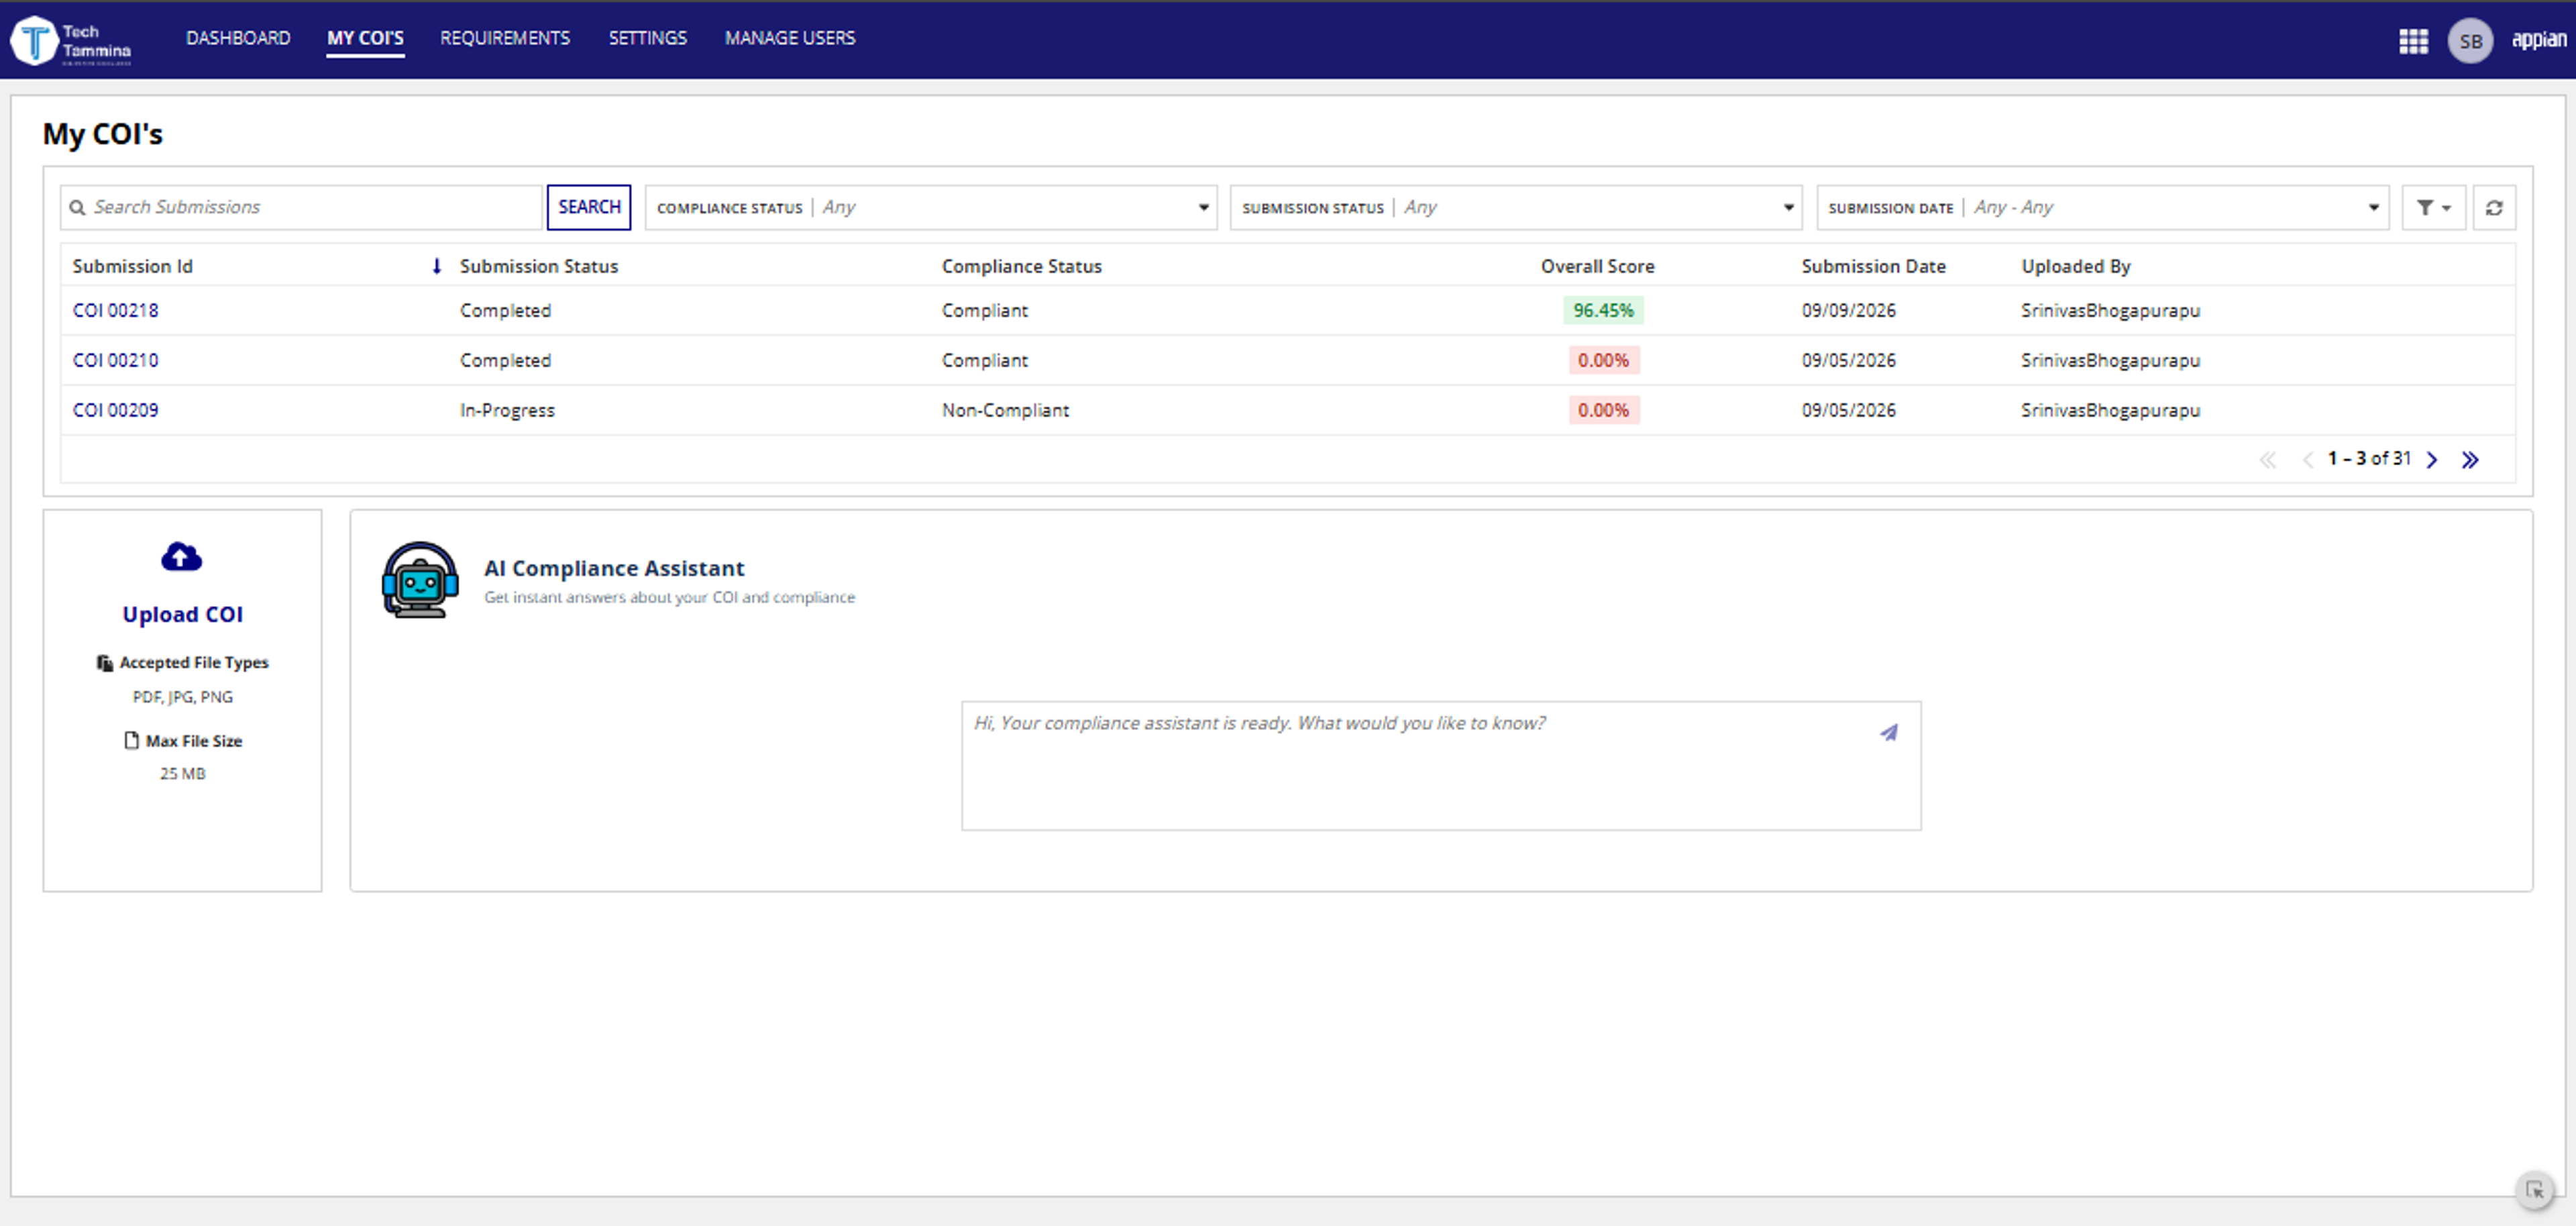Open the Settings tab

pos(648,38)
